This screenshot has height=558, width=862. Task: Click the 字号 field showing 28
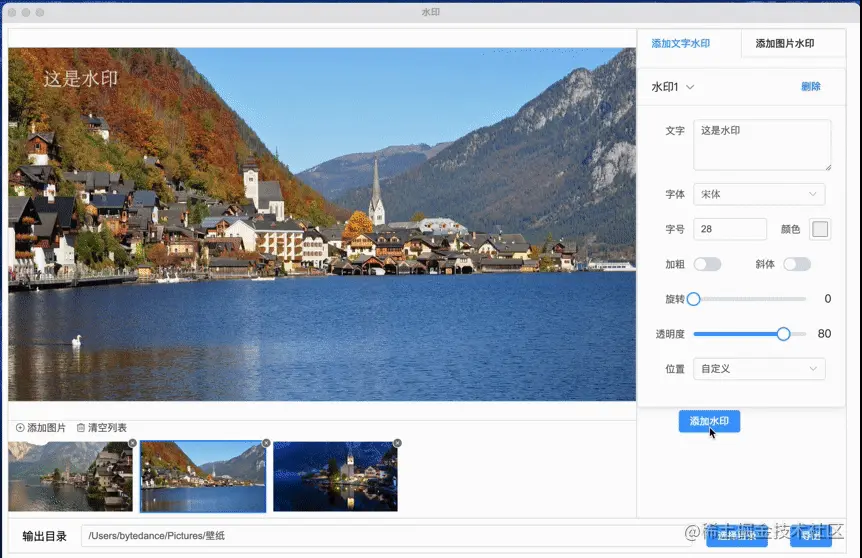pyautogui.click(x=730, y=229)
